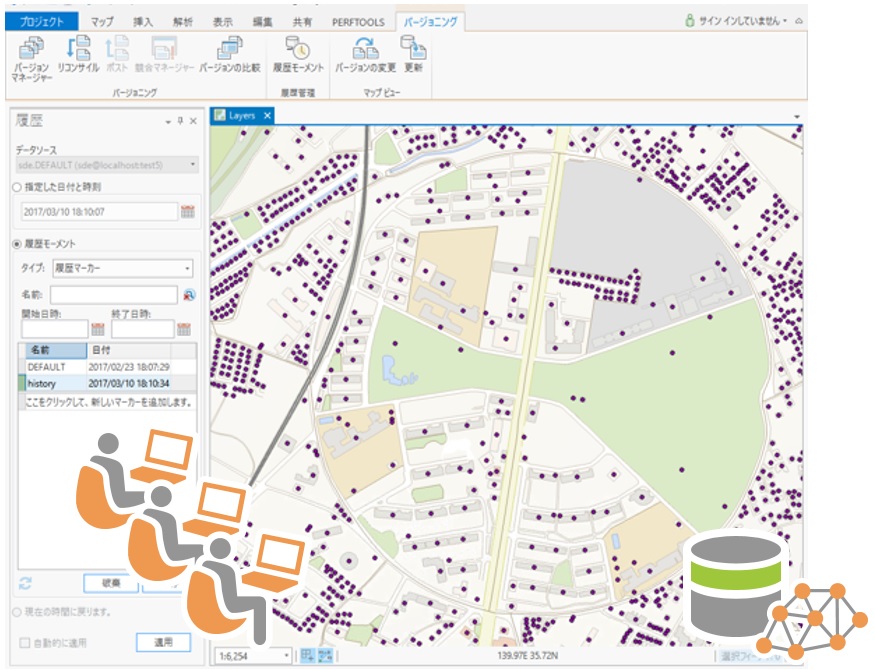Click the first map navigation icon beside scale
Viewport: 875px width, 670px height.
(x=307, y=655)
